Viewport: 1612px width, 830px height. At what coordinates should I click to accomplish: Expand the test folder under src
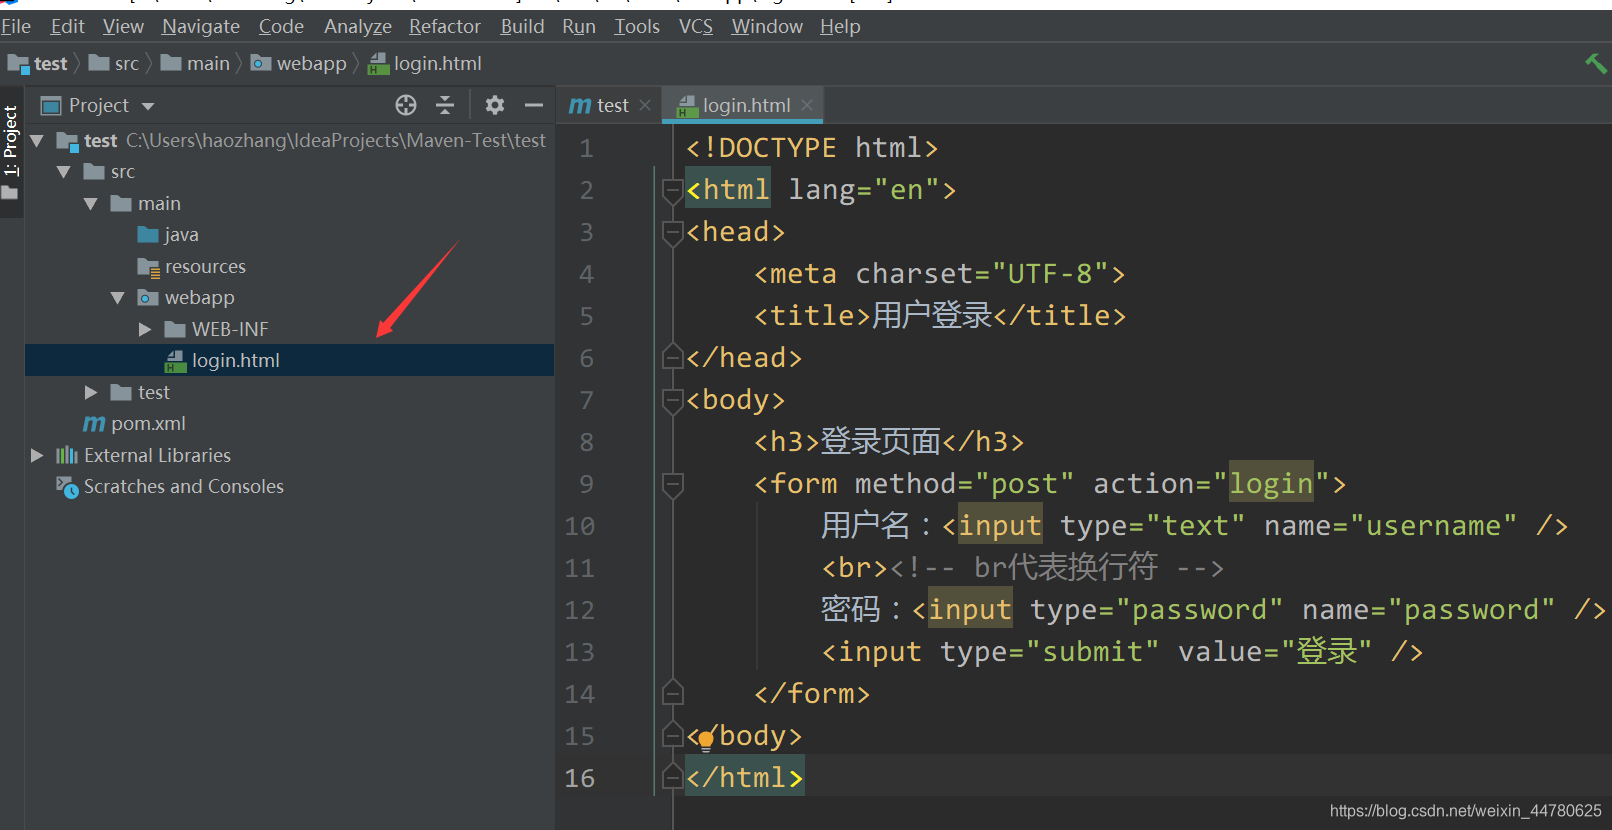[x=91, y=392]
